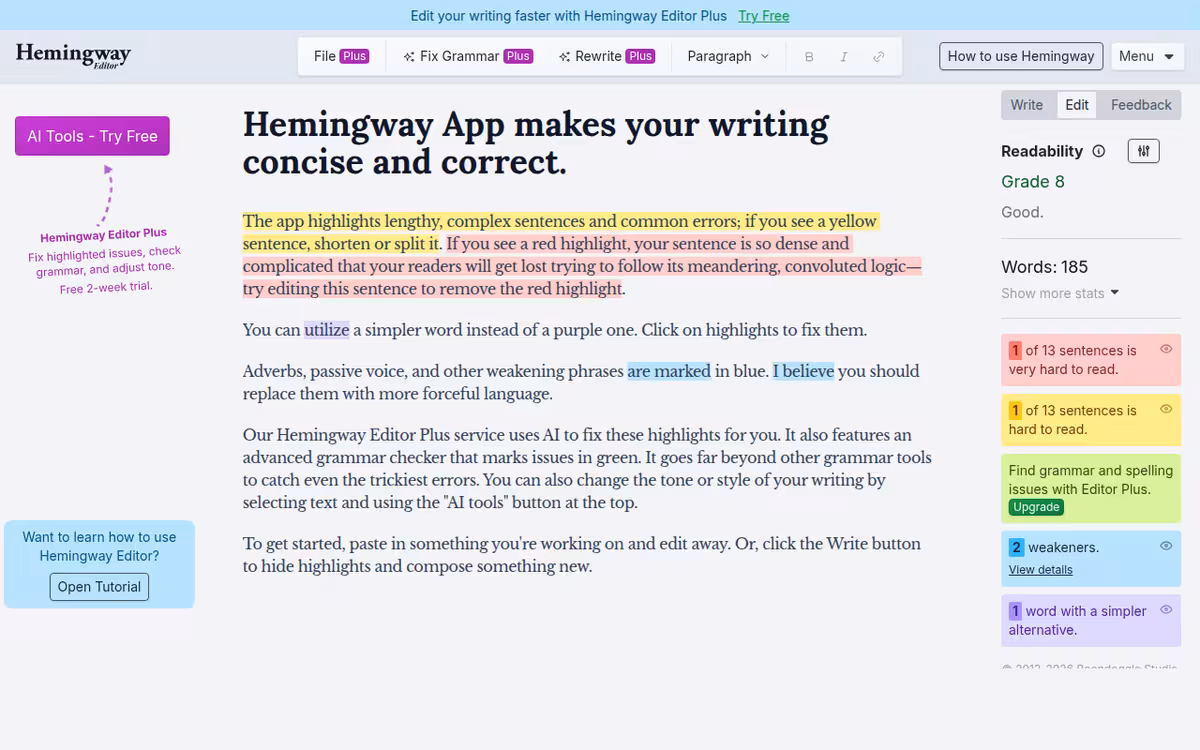Click the Hemingway Editor logo

(x=73, y=55)
